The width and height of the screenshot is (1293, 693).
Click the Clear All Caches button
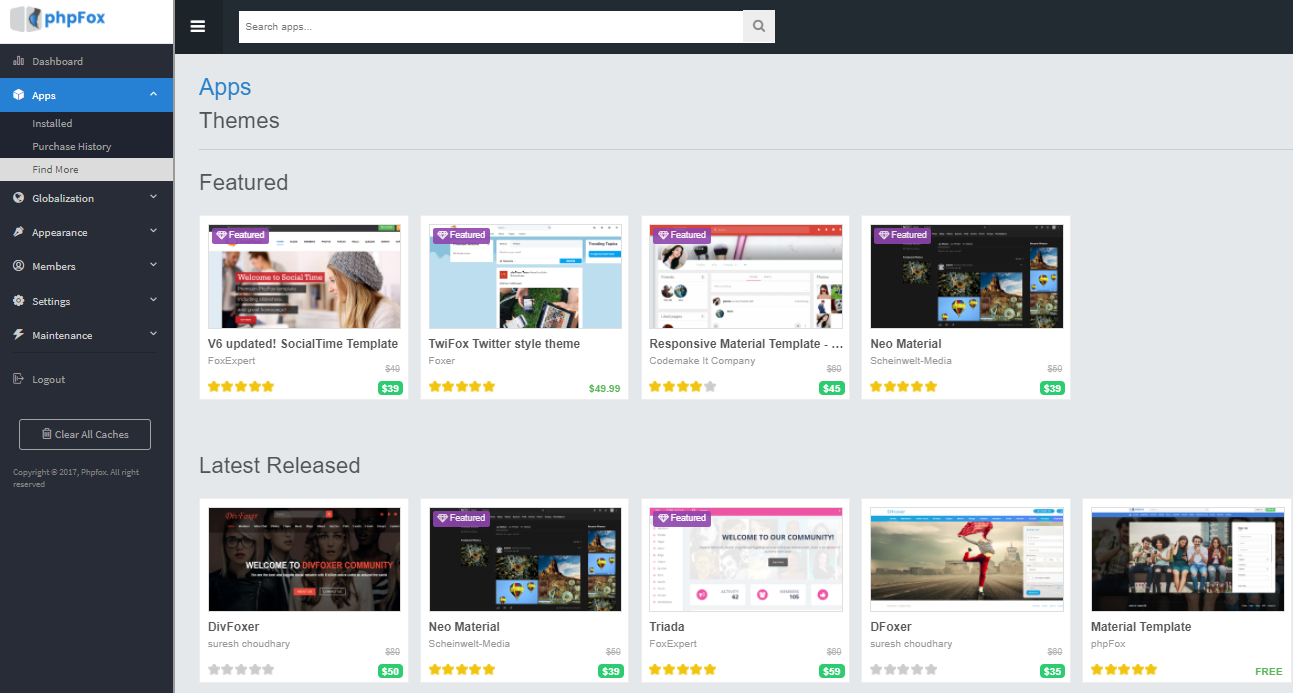pos(85,434)
